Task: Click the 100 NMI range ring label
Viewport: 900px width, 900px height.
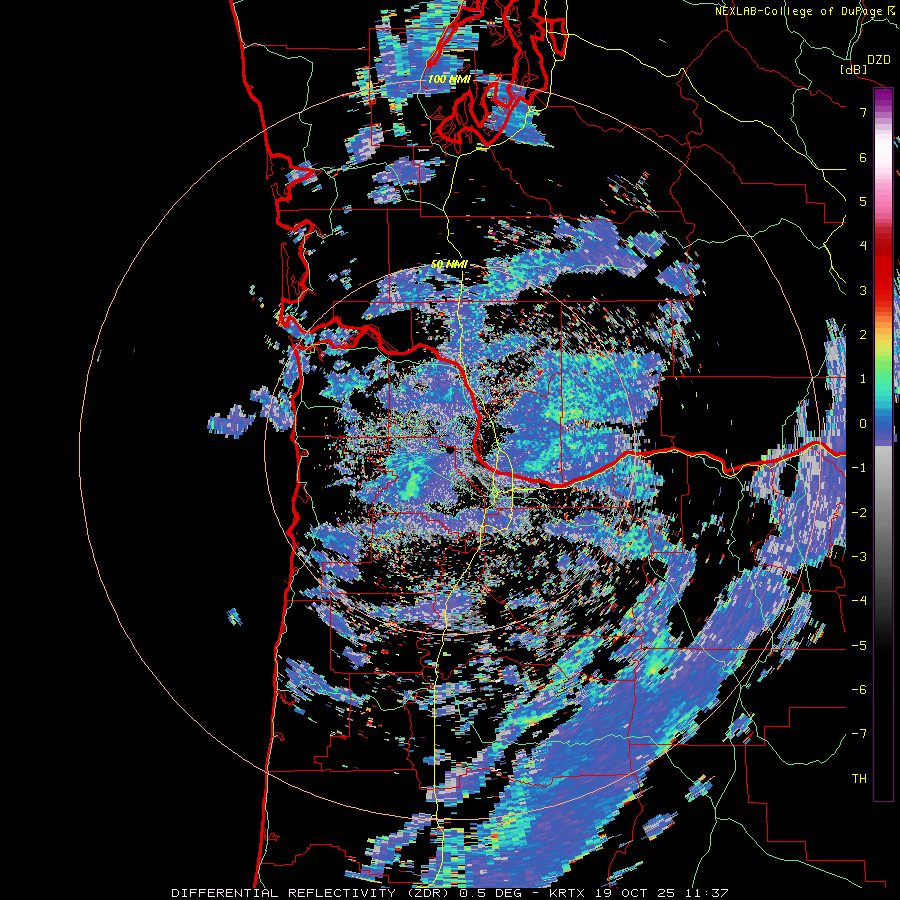Action: pyautogui.click(x=448, y=79)
